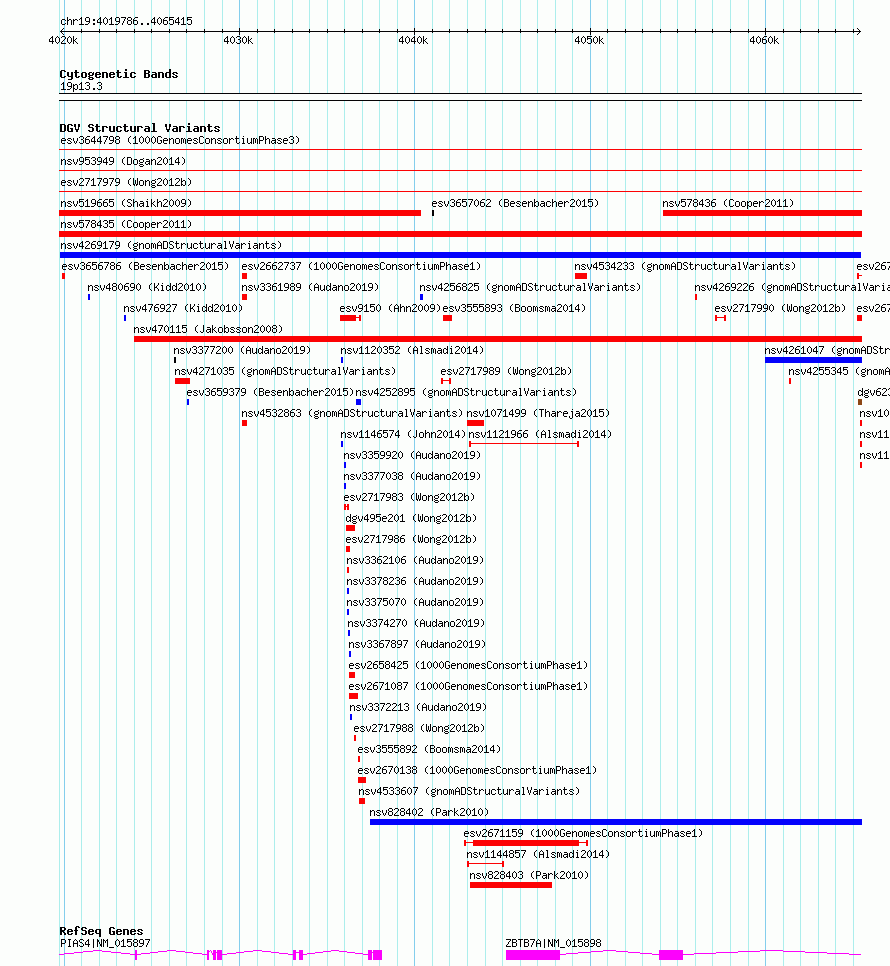This screenshot has height=966, width=890.
Task: Select the 4060k ruler tick label
Action: tap(764, 40)
